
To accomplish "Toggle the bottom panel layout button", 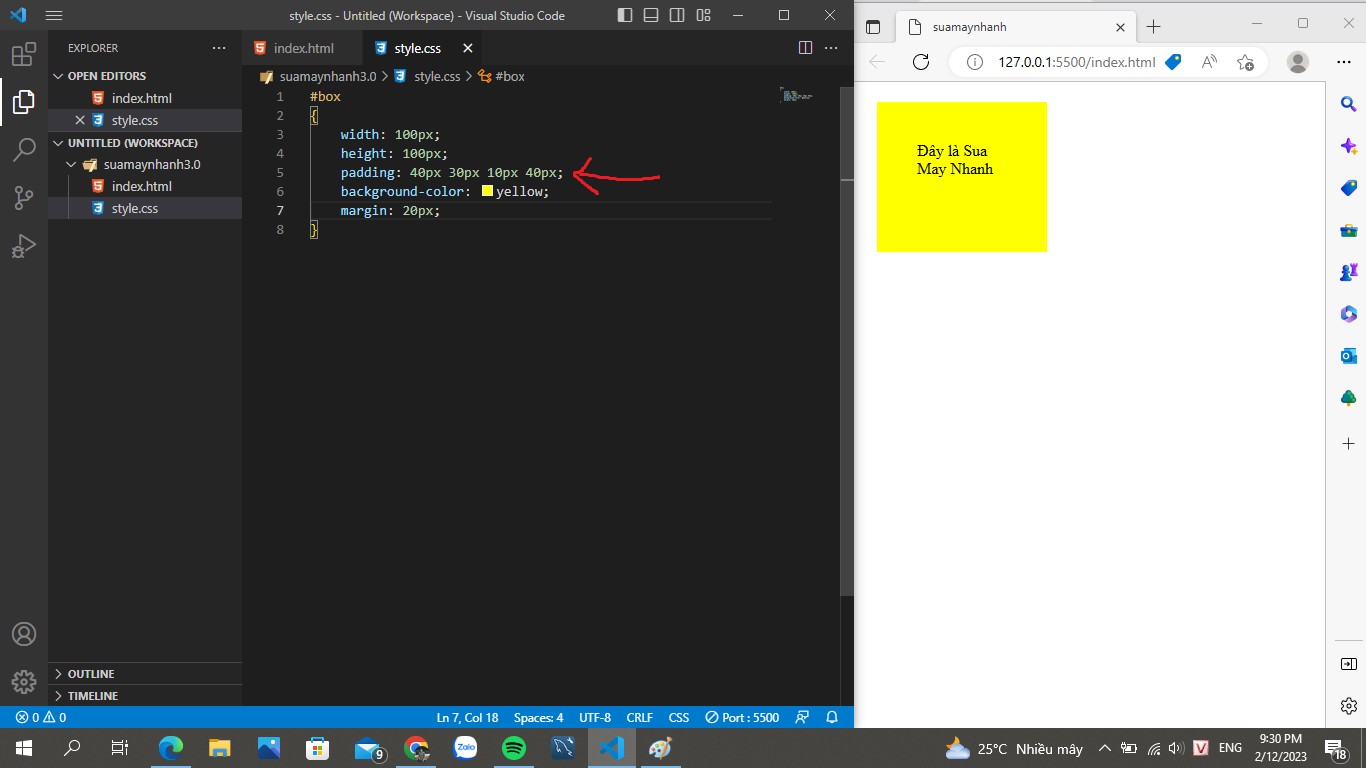I will [651, 15].
